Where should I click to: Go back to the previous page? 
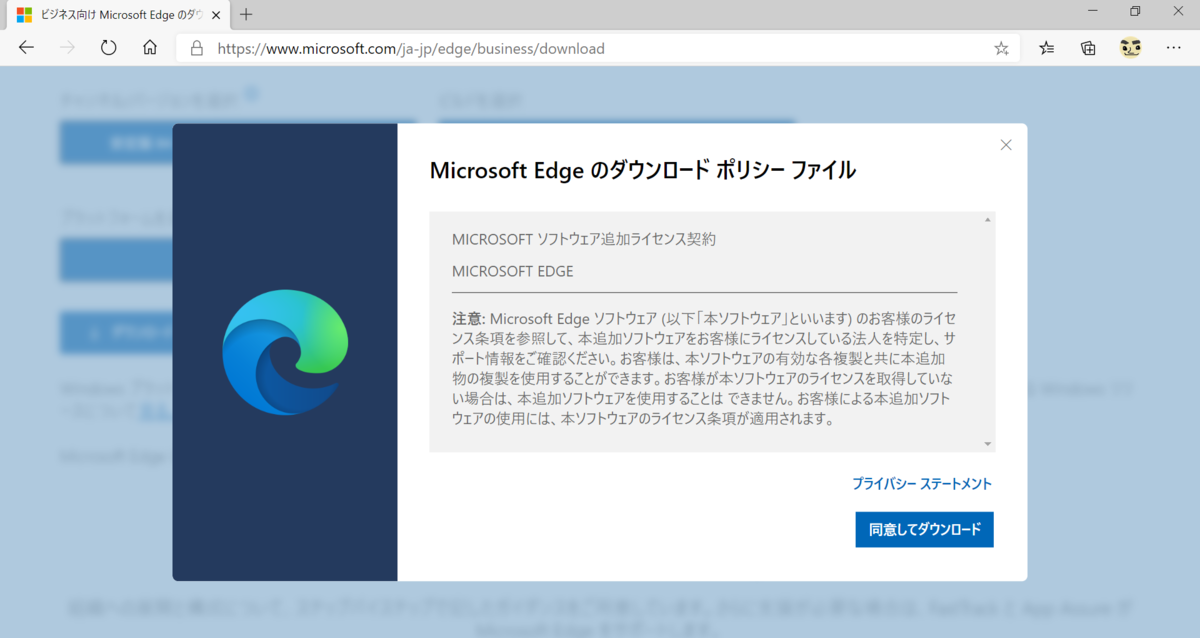click(26, 48)
